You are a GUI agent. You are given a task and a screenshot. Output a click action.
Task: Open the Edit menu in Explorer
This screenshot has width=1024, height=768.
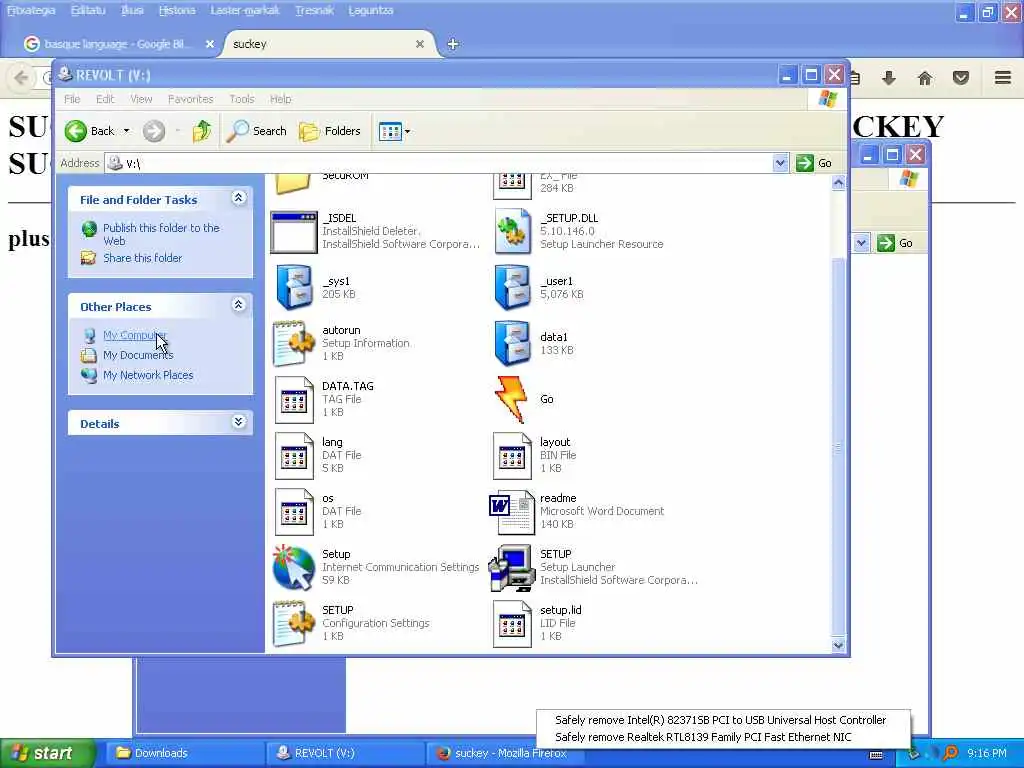point(105,99)
